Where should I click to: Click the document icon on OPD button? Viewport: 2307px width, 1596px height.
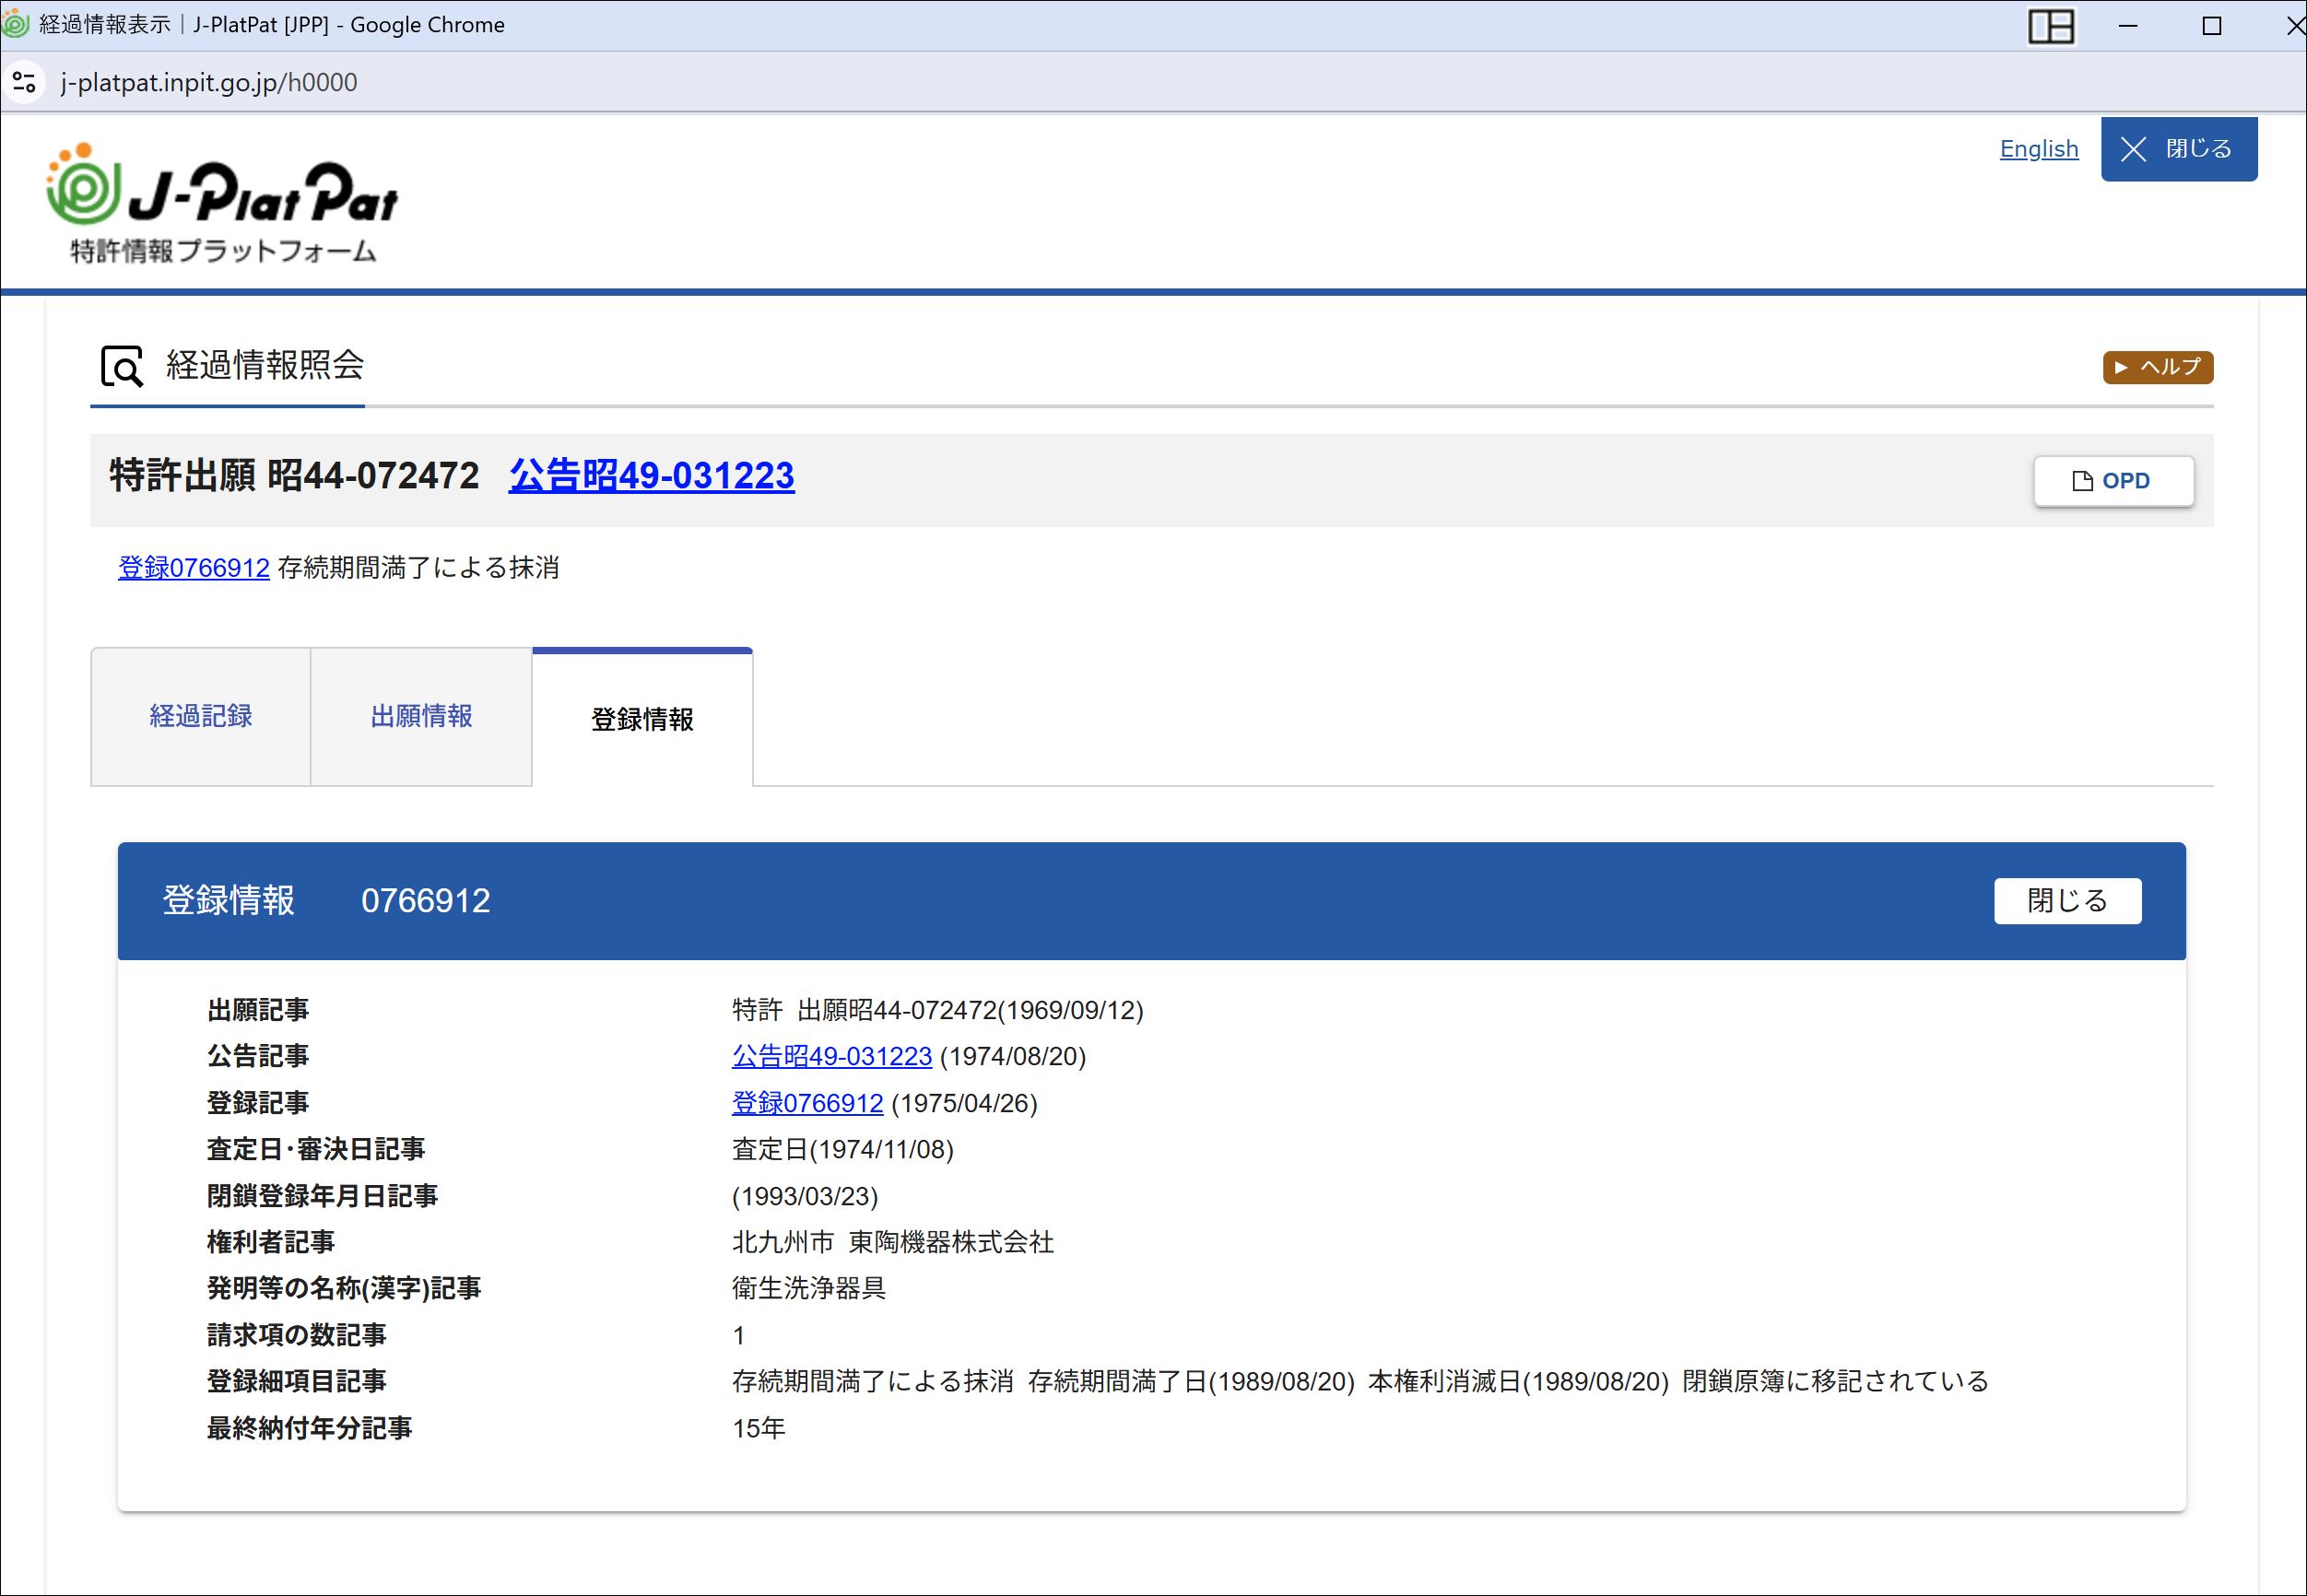2083,481
